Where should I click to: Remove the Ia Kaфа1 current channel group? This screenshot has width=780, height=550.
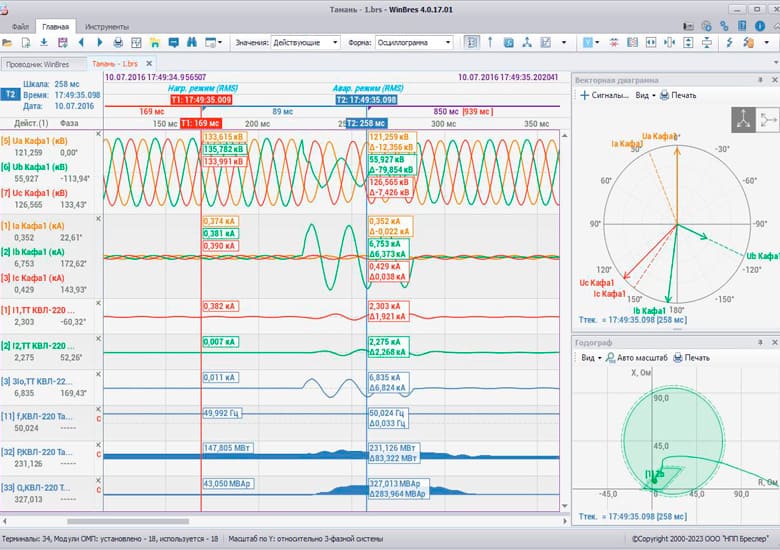click(98, 219)
